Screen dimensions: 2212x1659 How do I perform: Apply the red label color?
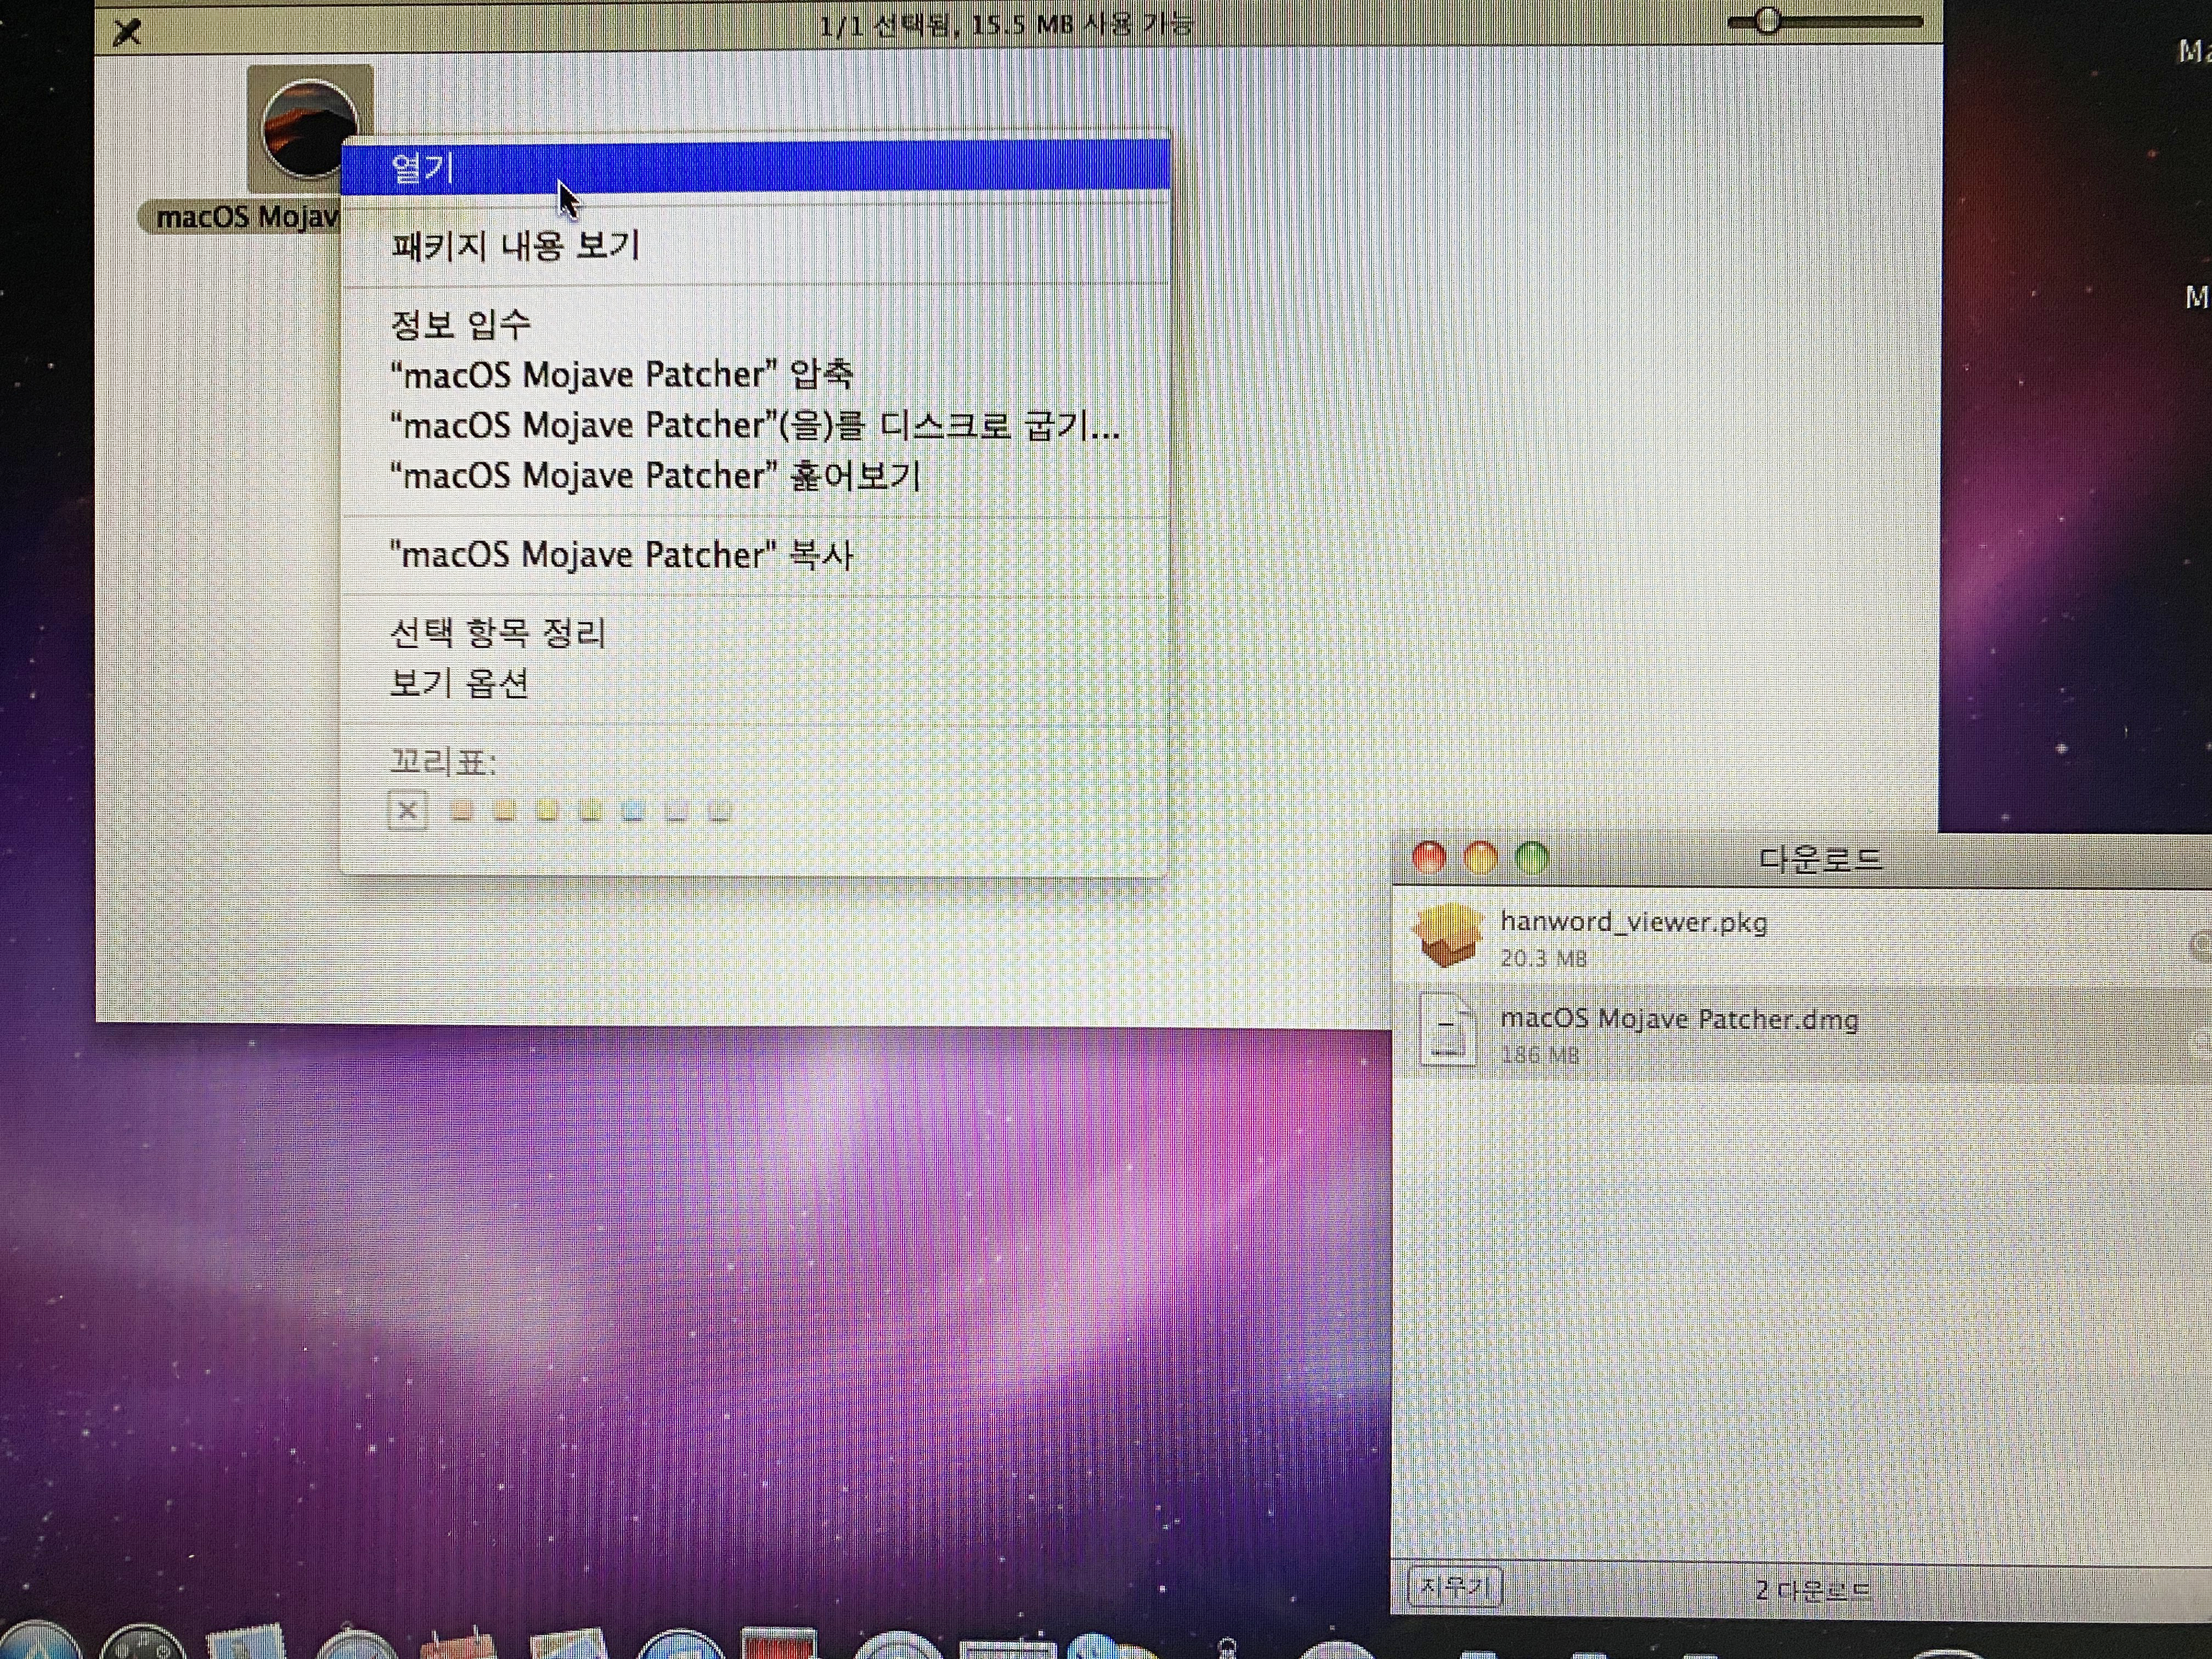pos(461,810)
